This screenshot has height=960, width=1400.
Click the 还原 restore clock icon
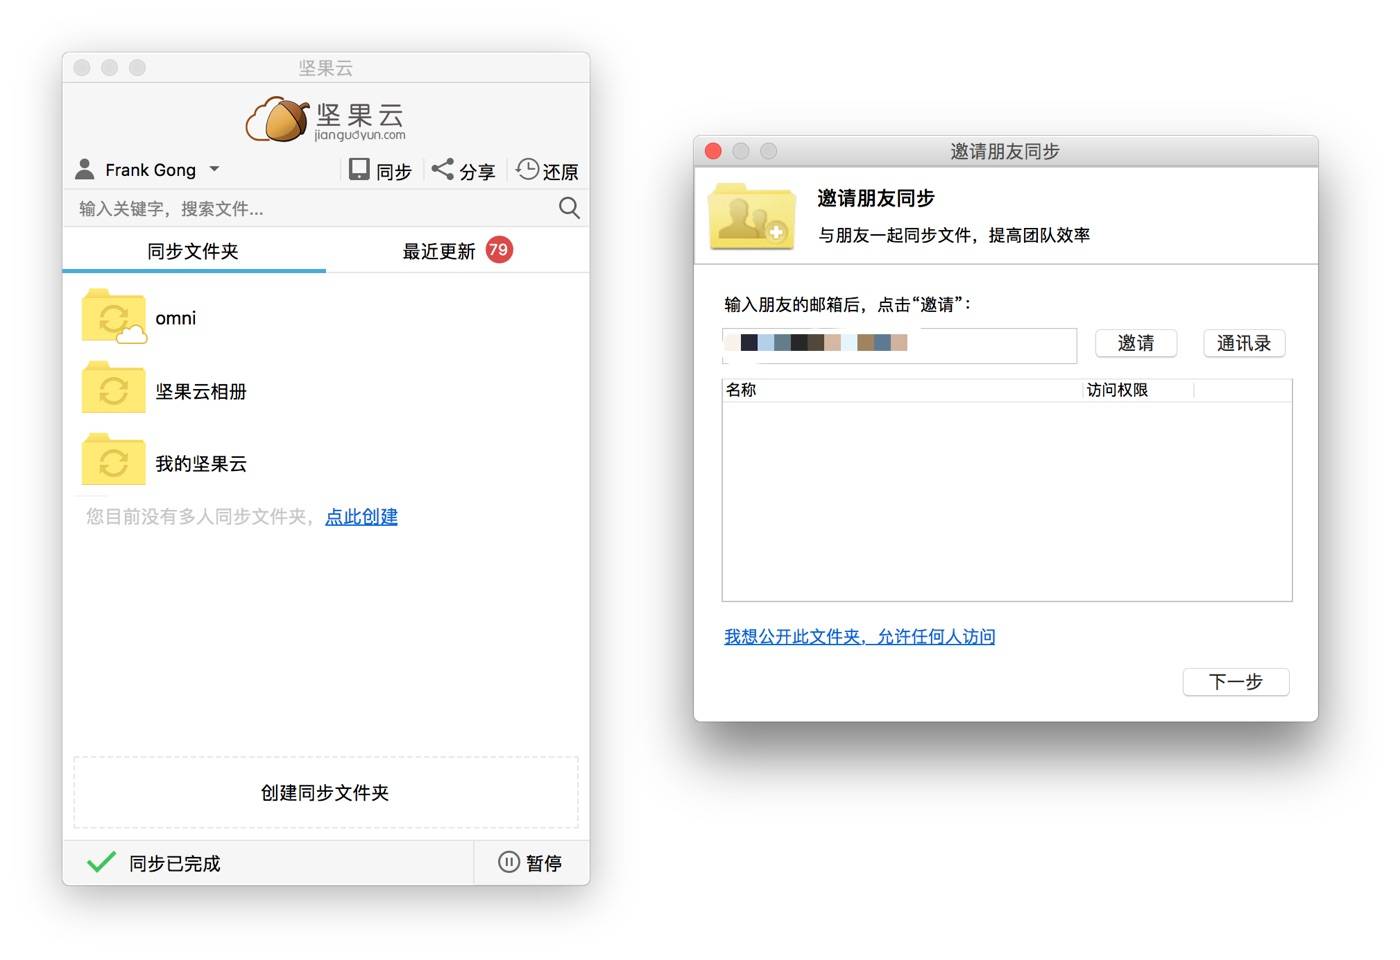coord(527,169)
